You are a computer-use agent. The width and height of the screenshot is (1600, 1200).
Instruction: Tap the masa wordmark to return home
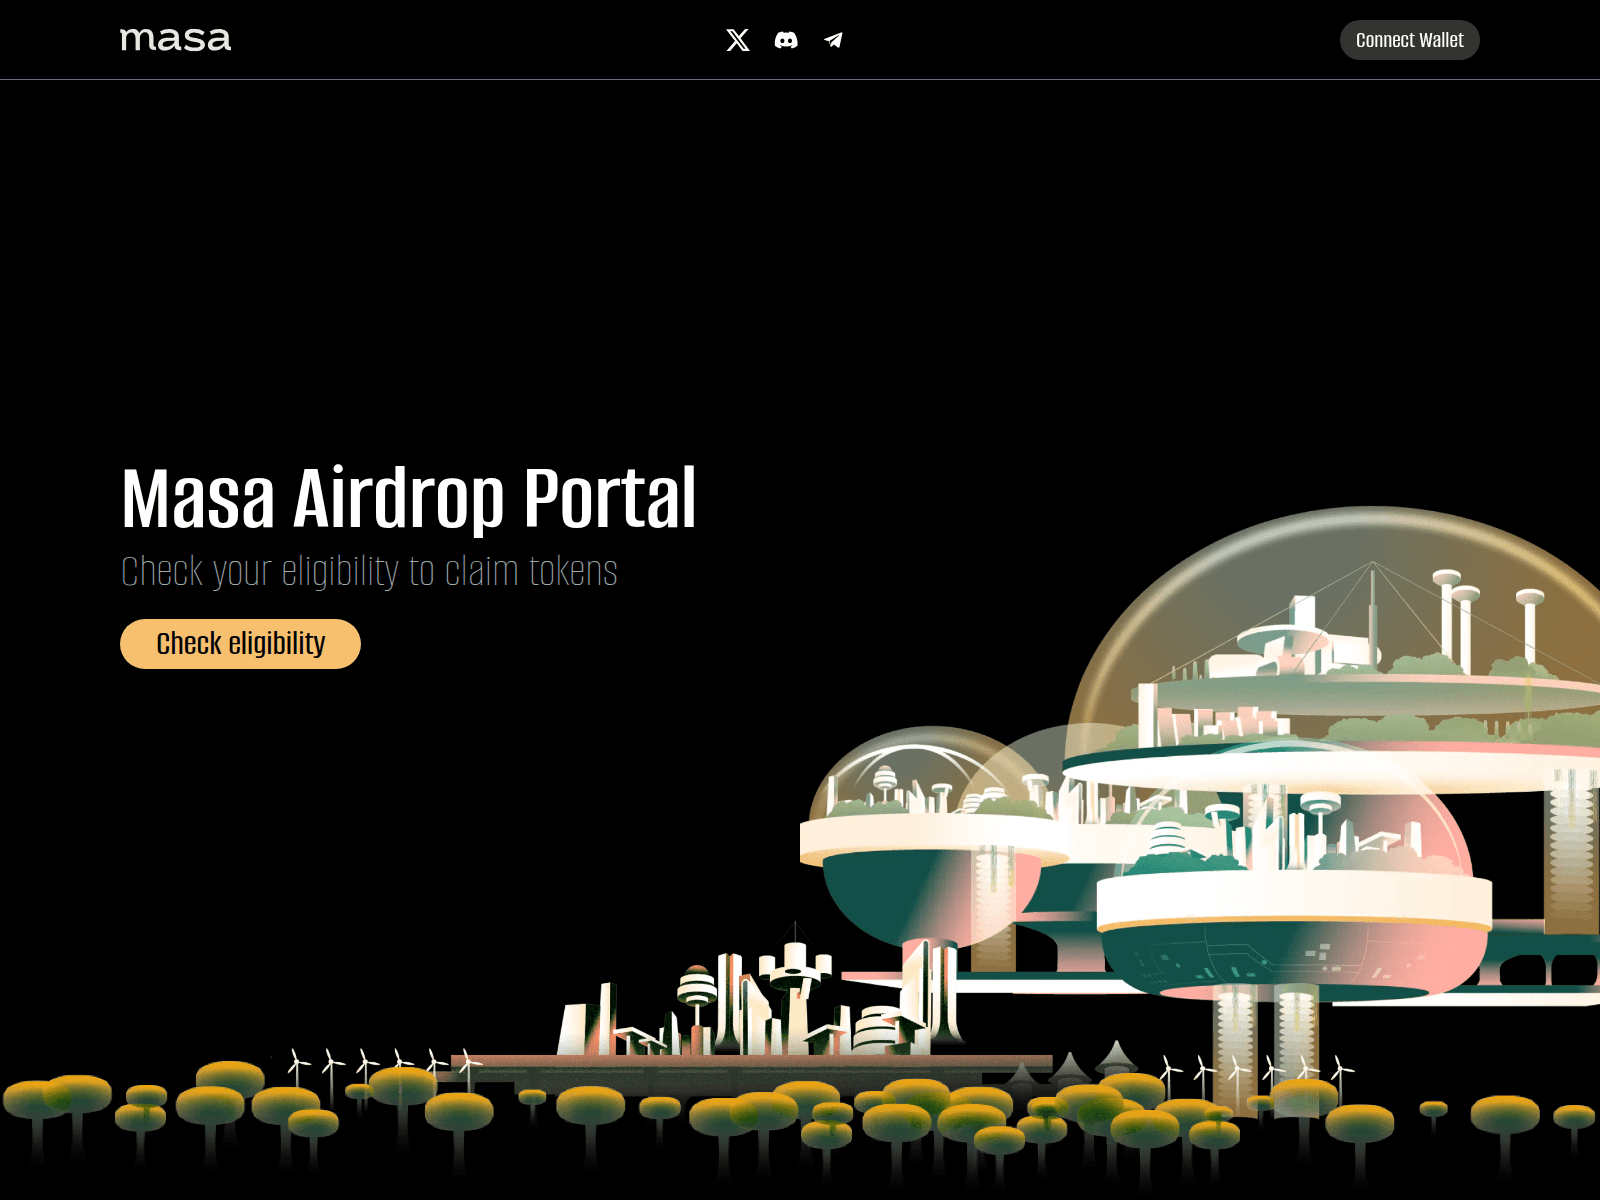click(175, 39)
